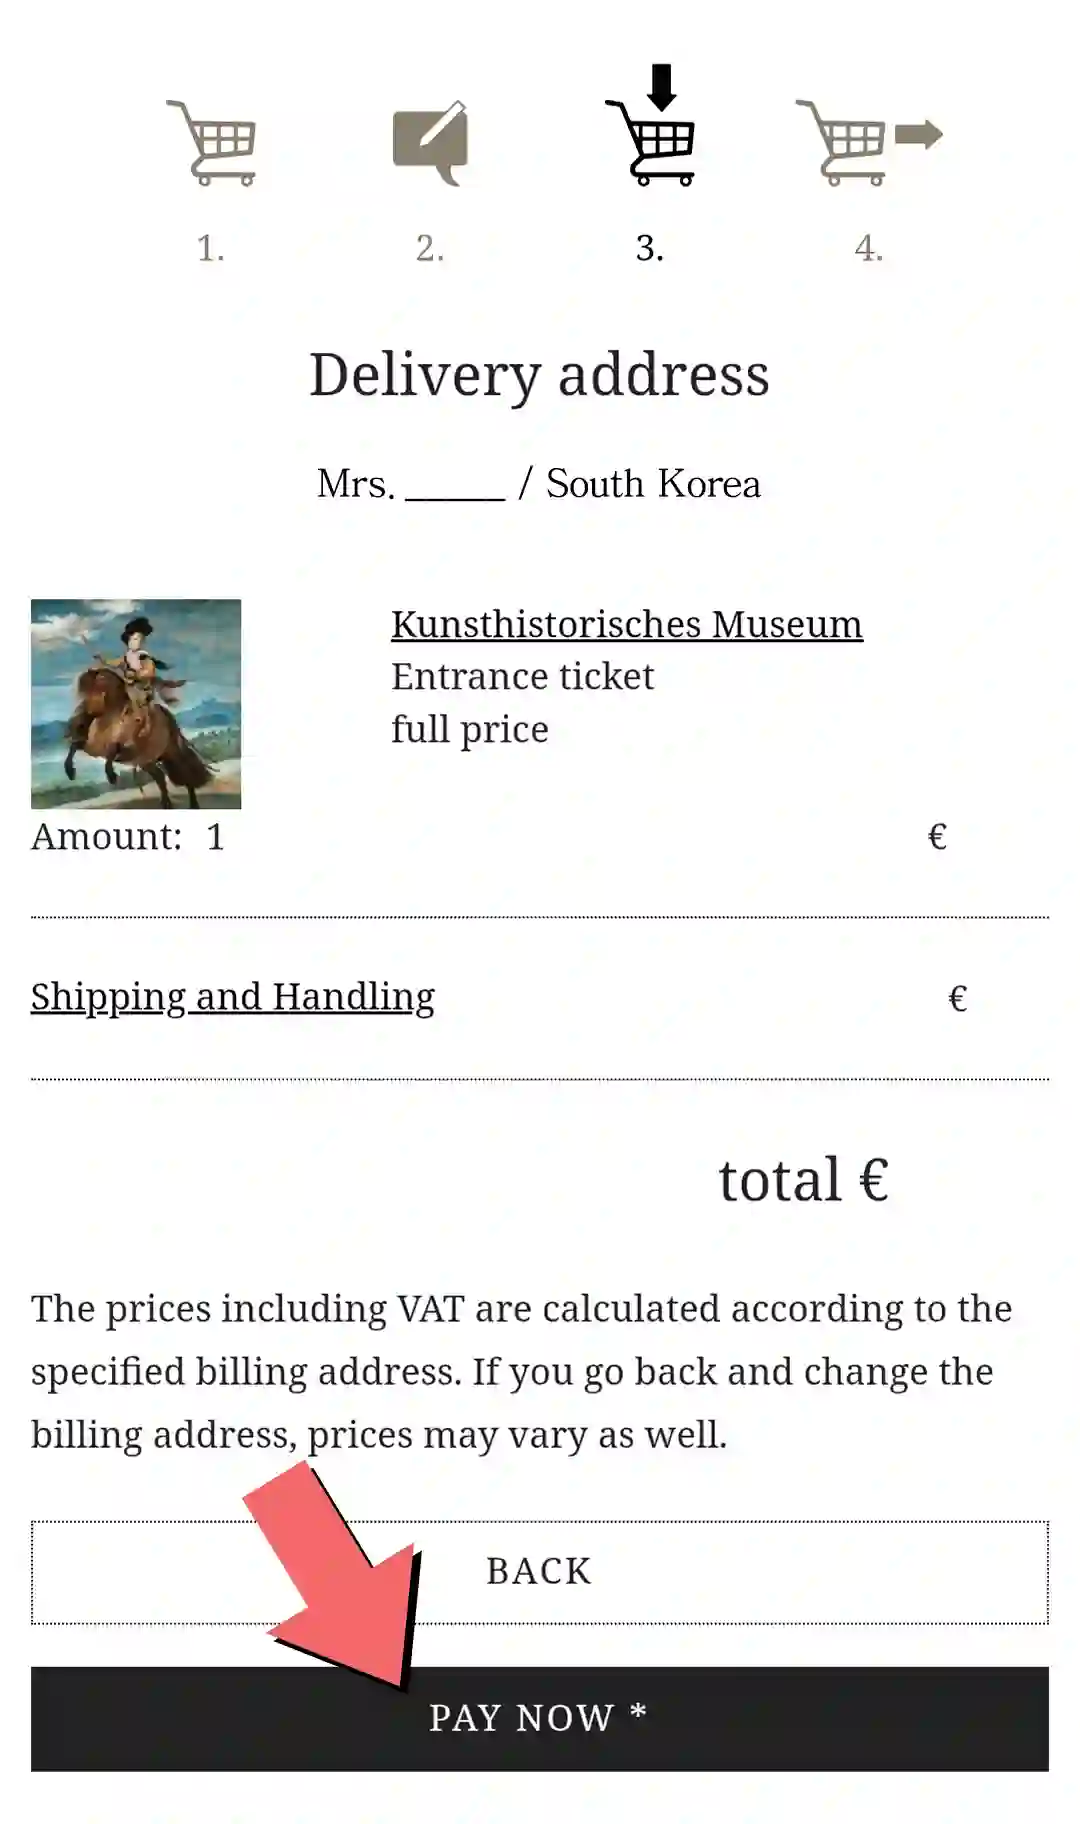
Task: Click the full price ticket type text
Action: point(470,730)
